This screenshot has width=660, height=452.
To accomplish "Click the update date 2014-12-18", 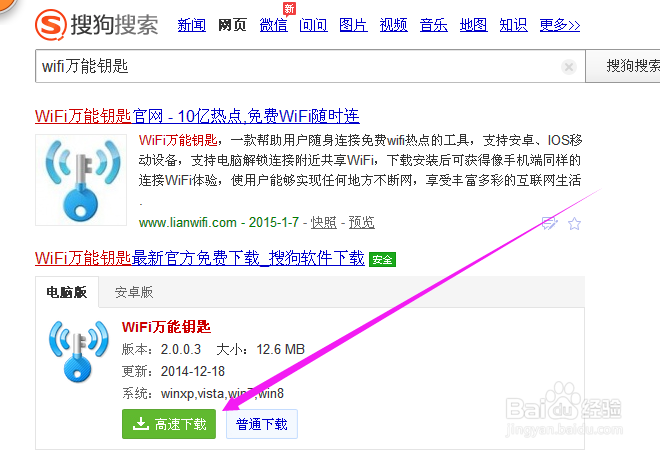I will tap(193, 371).
